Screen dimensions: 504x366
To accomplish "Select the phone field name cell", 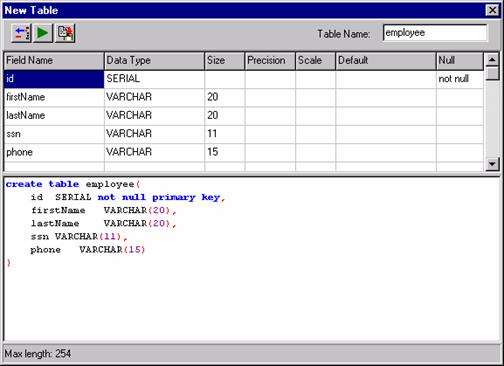I will 54,152.
